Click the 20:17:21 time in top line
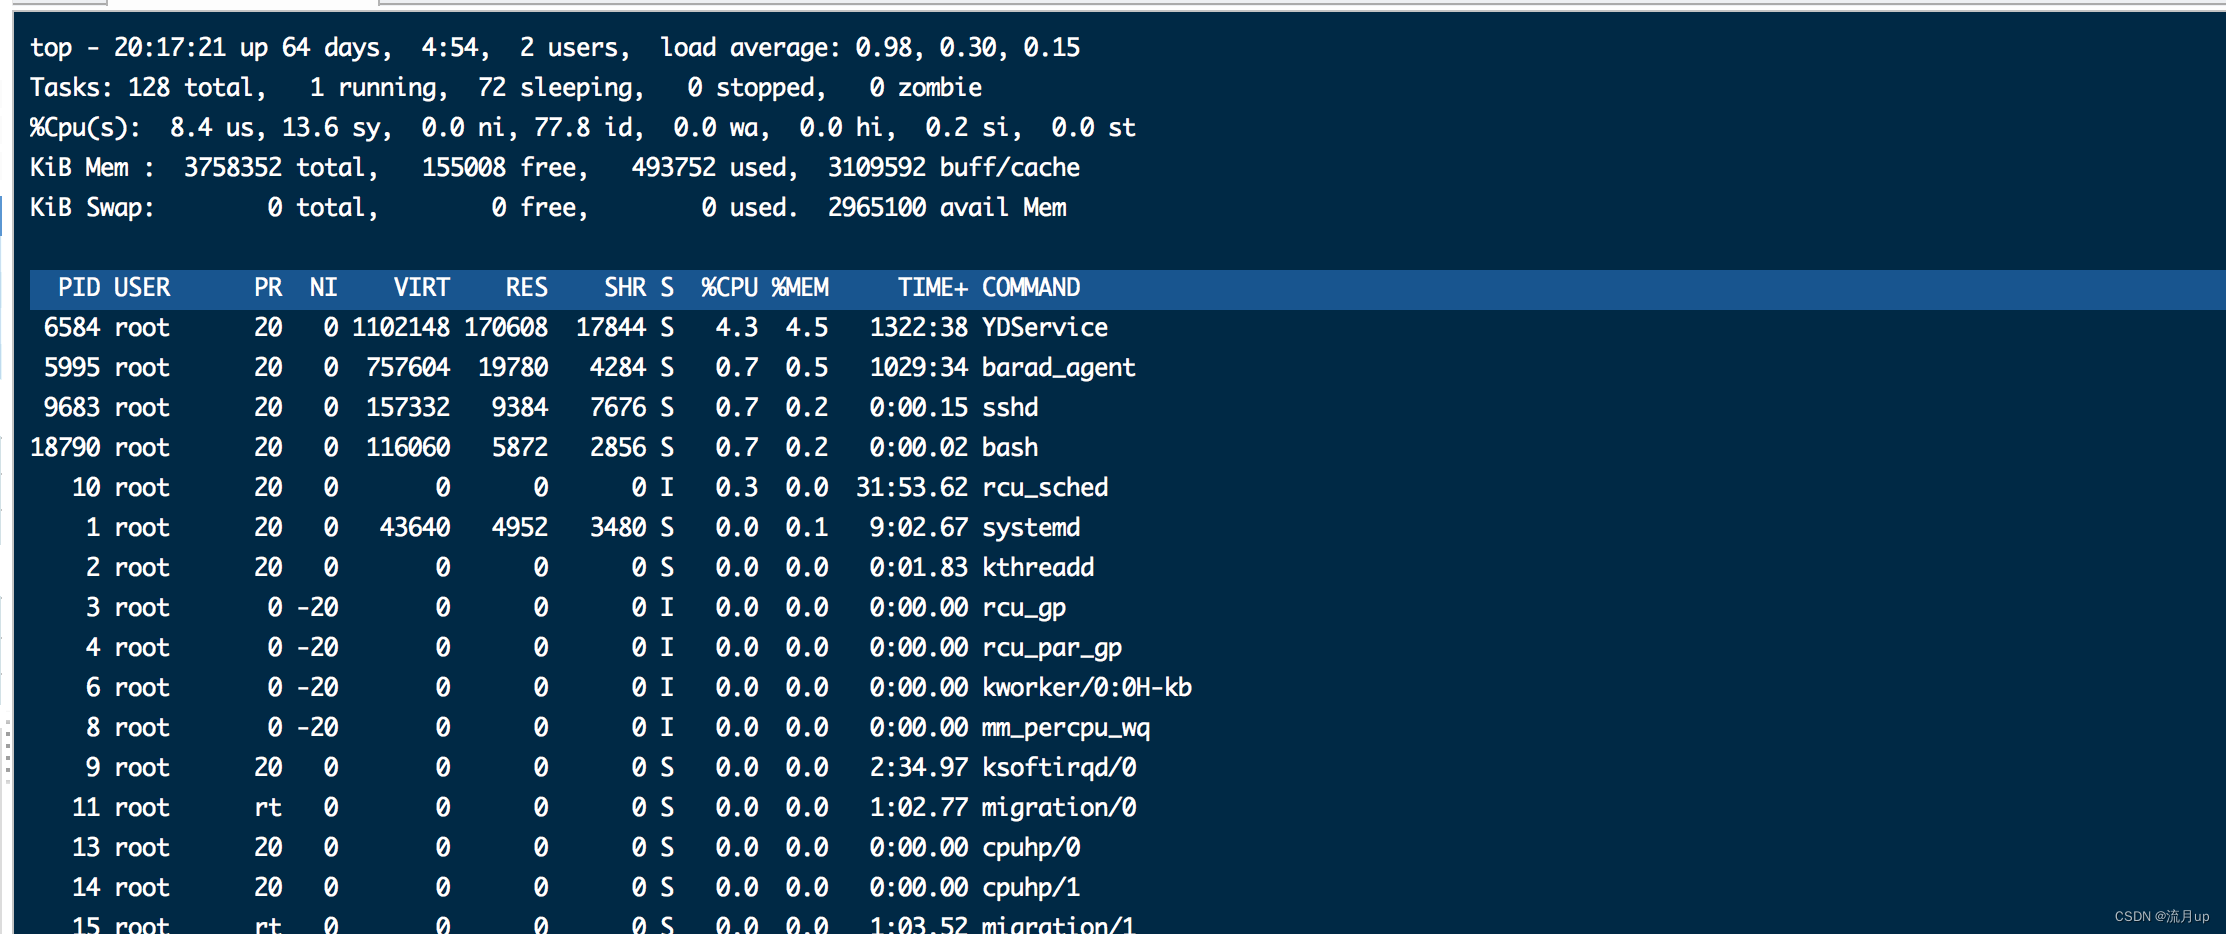 pyautogui.click(x=170, y=48)
